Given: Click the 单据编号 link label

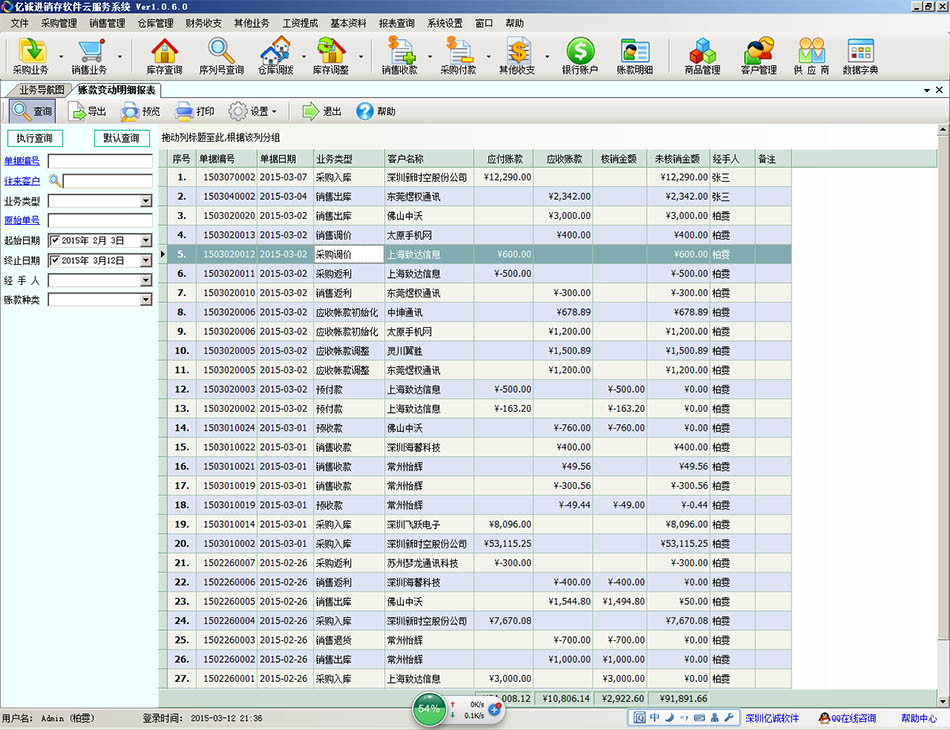Looking at the screenshot, I should pos(22,161).
